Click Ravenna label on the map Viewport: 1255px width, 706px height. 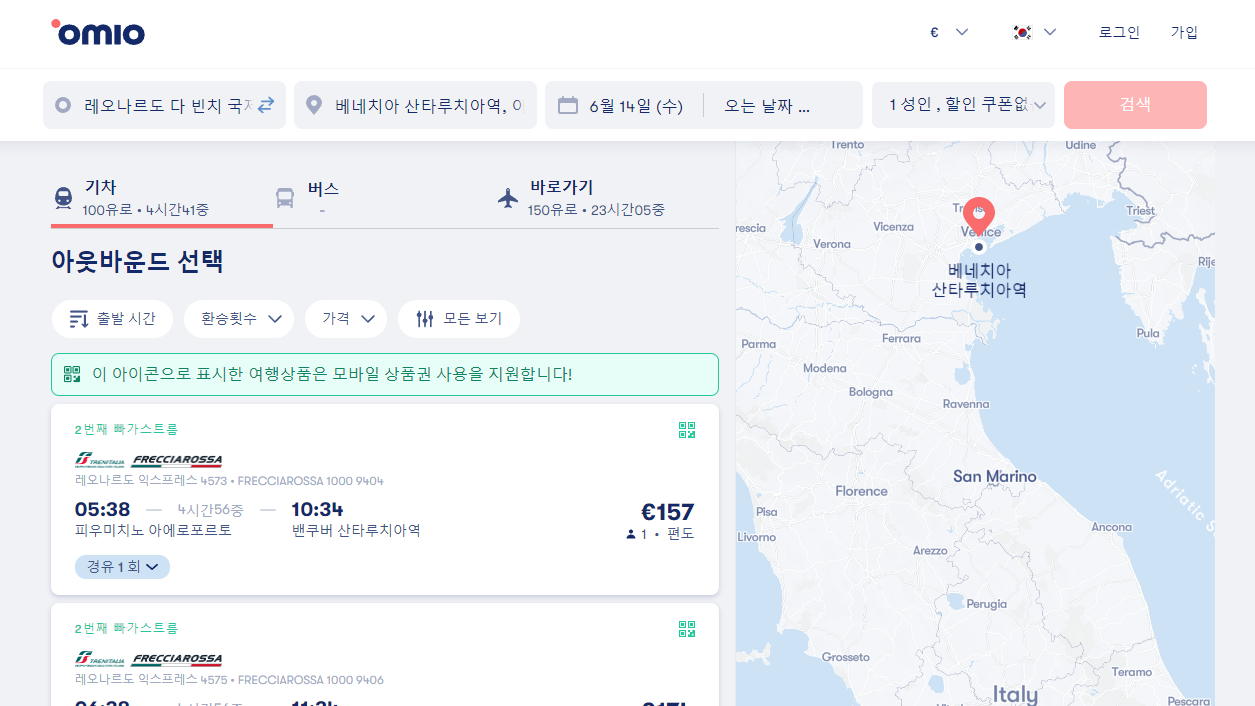coord(966,404)
